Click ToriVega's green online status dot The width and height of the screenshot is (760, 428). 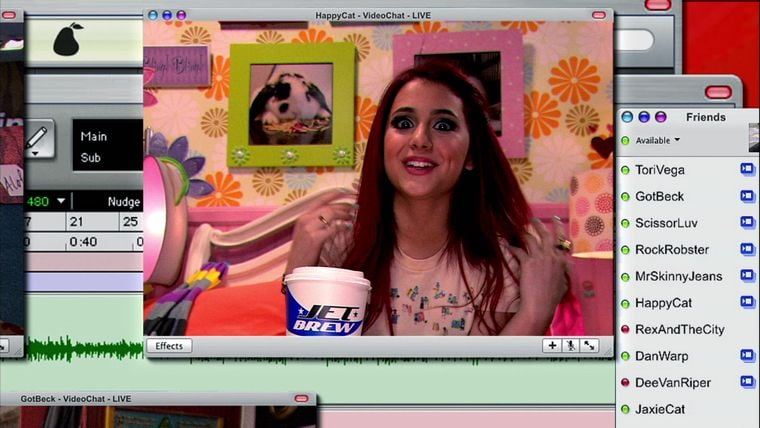point(625,170)
